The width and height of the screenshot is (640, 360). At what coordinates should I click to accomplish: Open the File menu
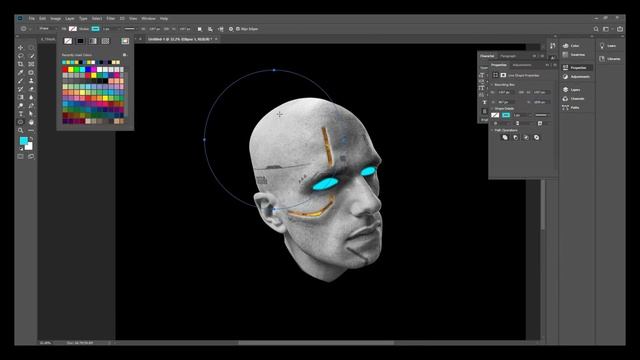31,19
